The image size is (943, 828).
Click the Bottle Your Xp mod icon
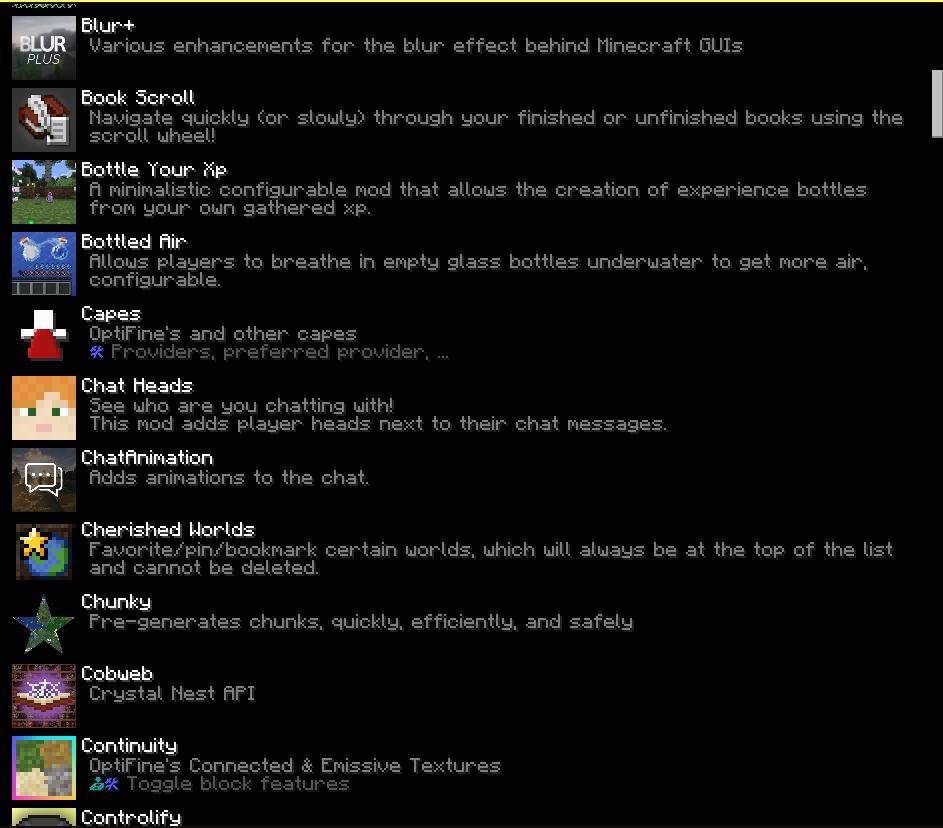coord(44,192)
